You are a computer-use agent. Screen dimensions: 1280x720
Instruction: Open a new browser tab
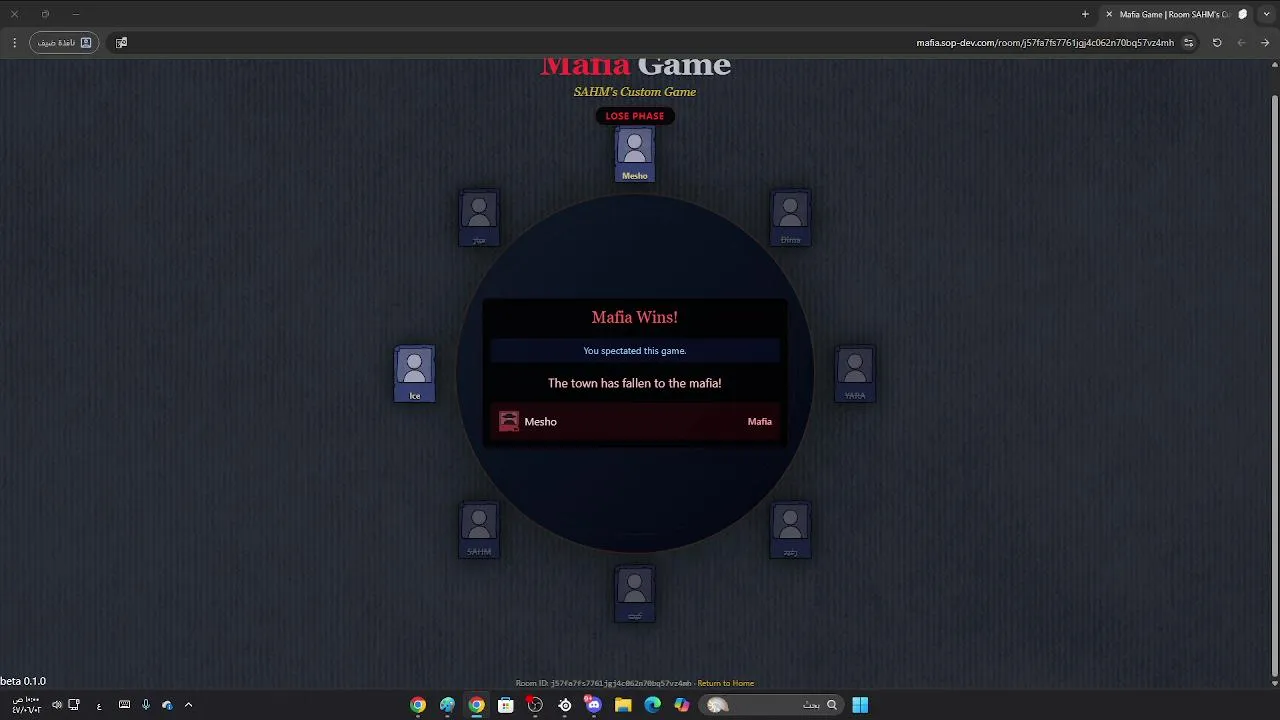pos(1085,14)
